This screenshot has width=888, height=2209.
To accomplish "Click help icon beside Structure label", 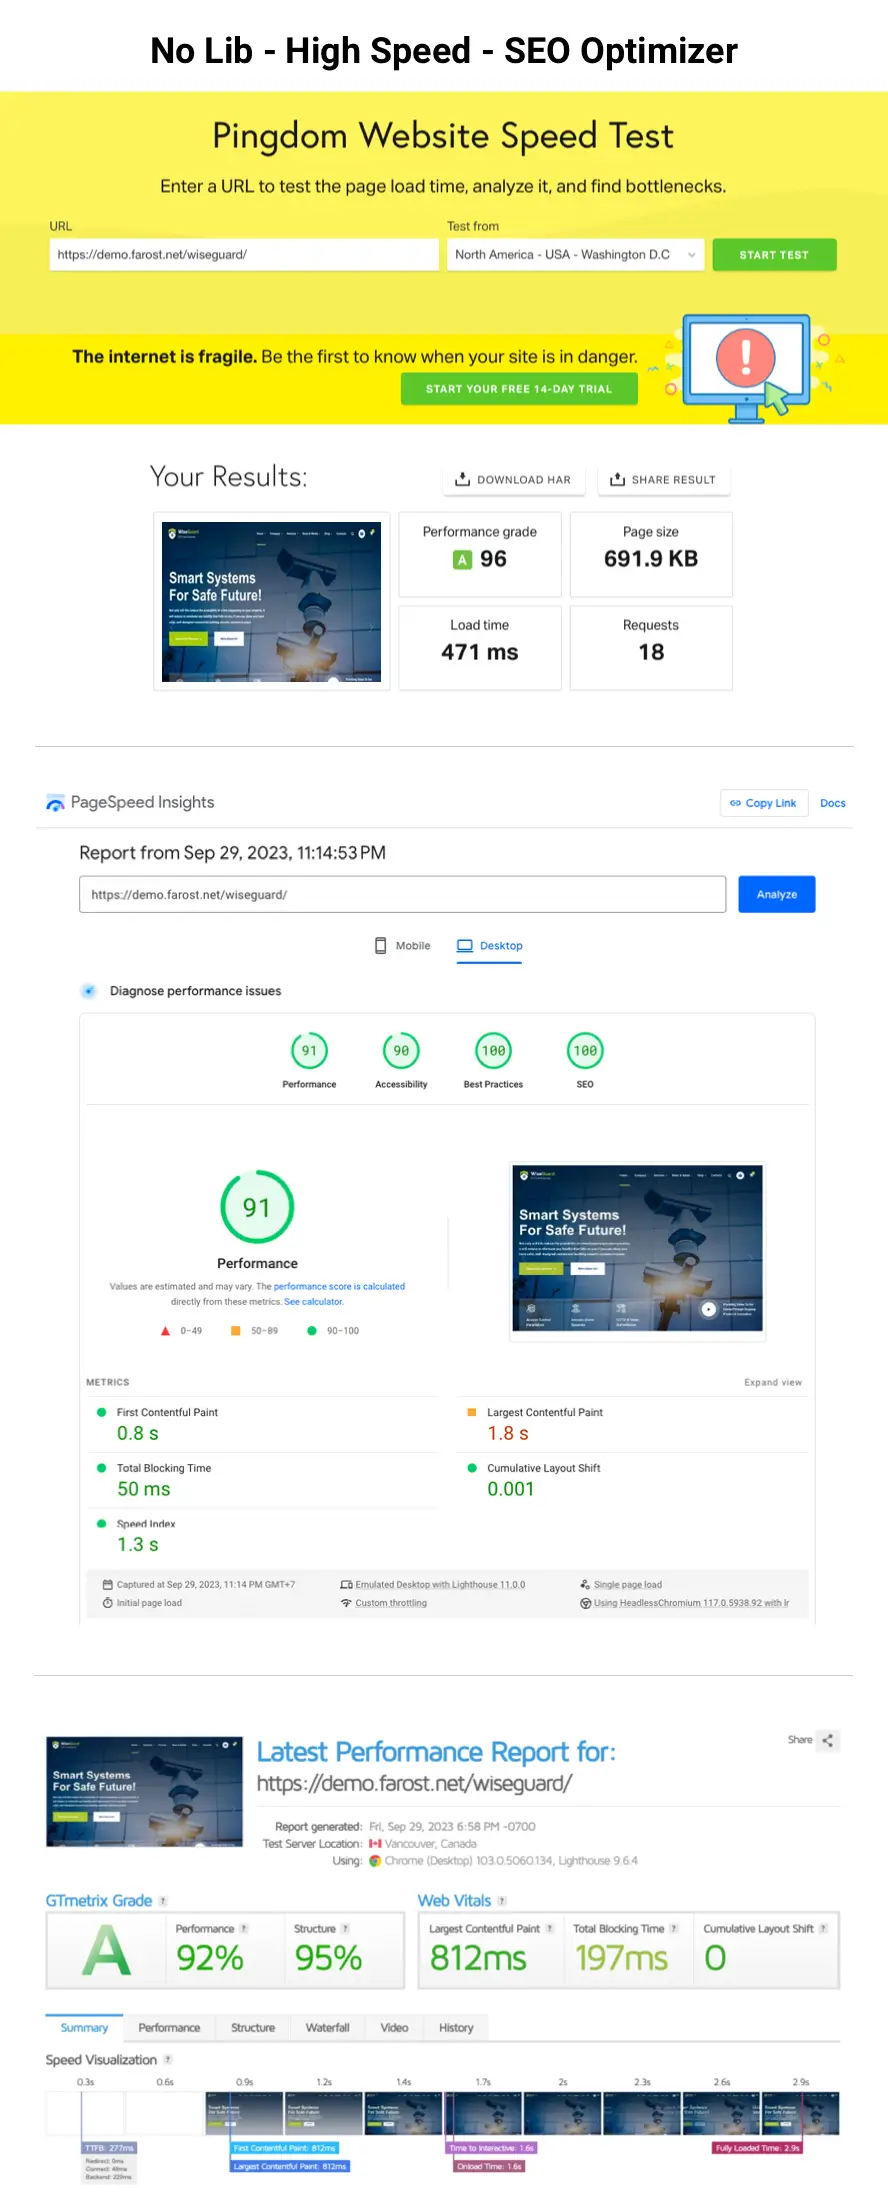I will [x=346, y=1929].
